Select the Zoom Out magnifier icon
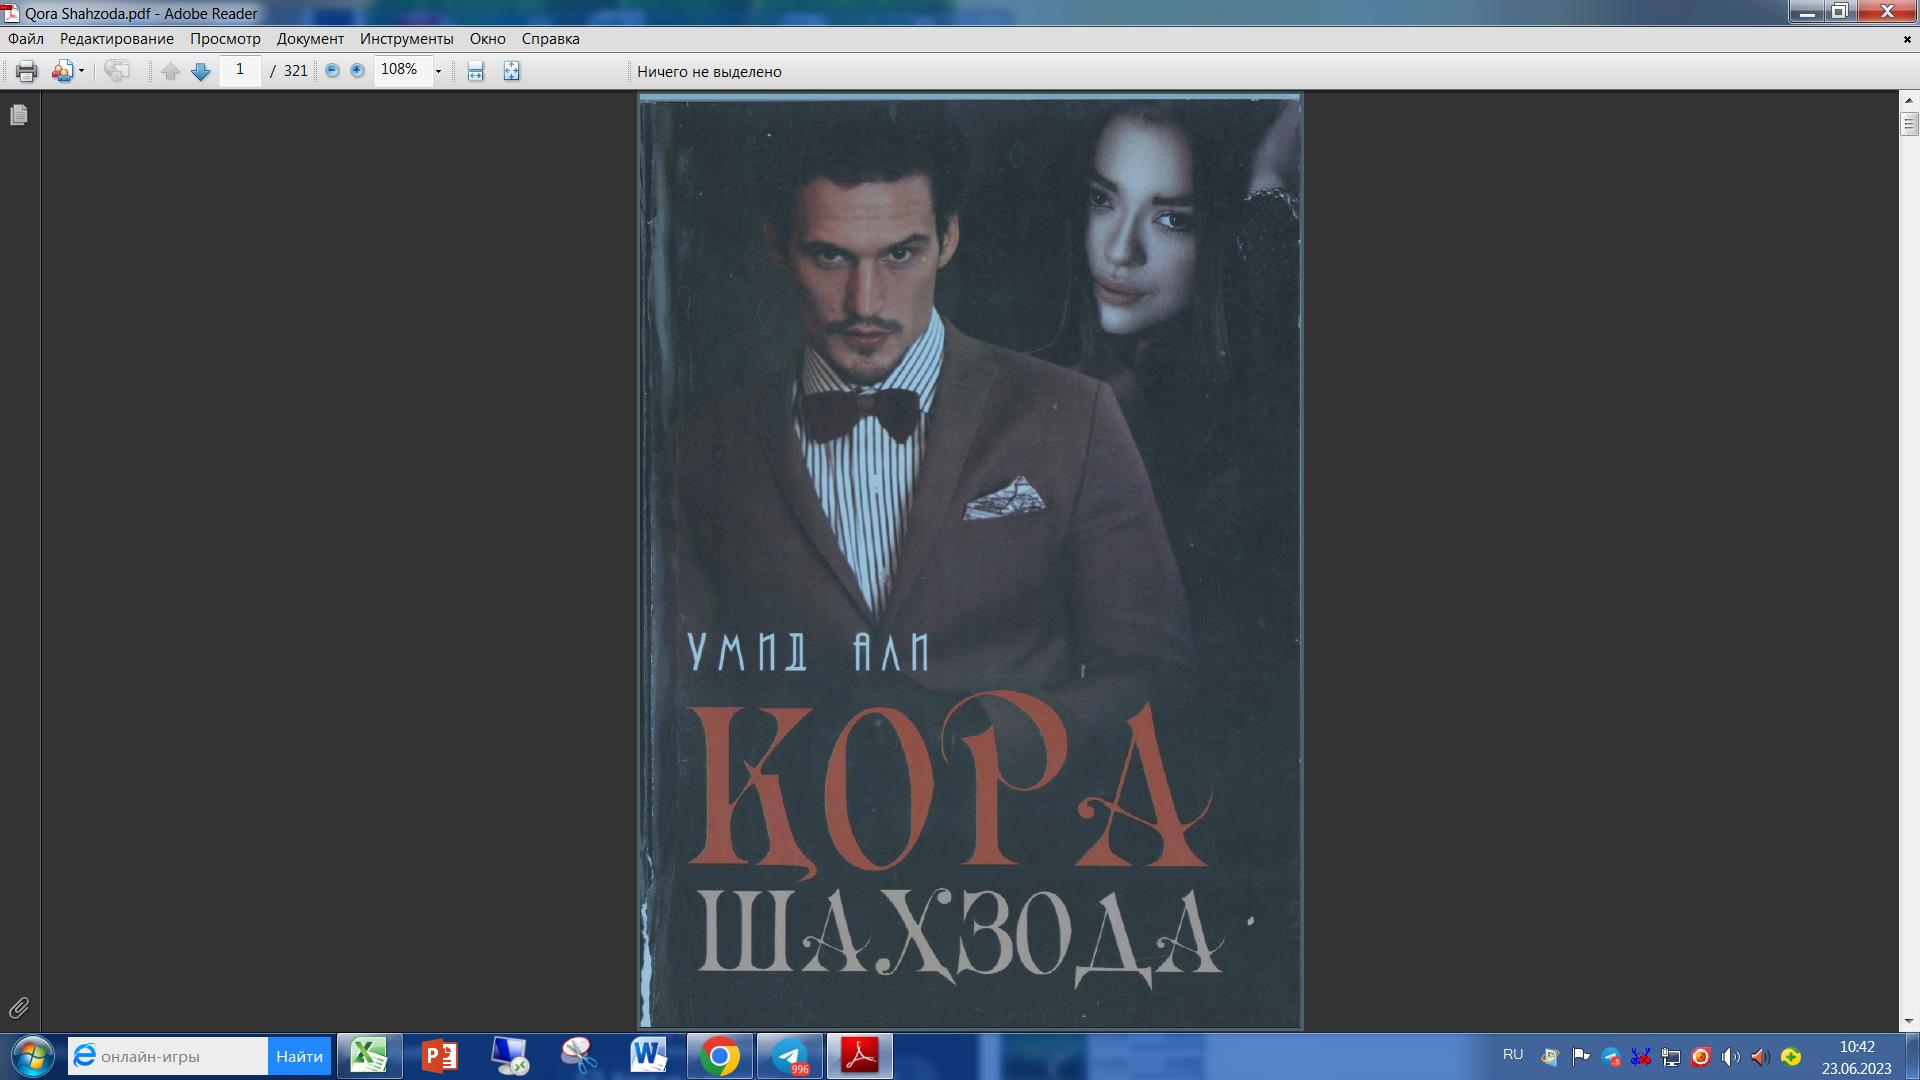Image resolution: width=1920 pixels, height=1080 pixels. point(331,71)
